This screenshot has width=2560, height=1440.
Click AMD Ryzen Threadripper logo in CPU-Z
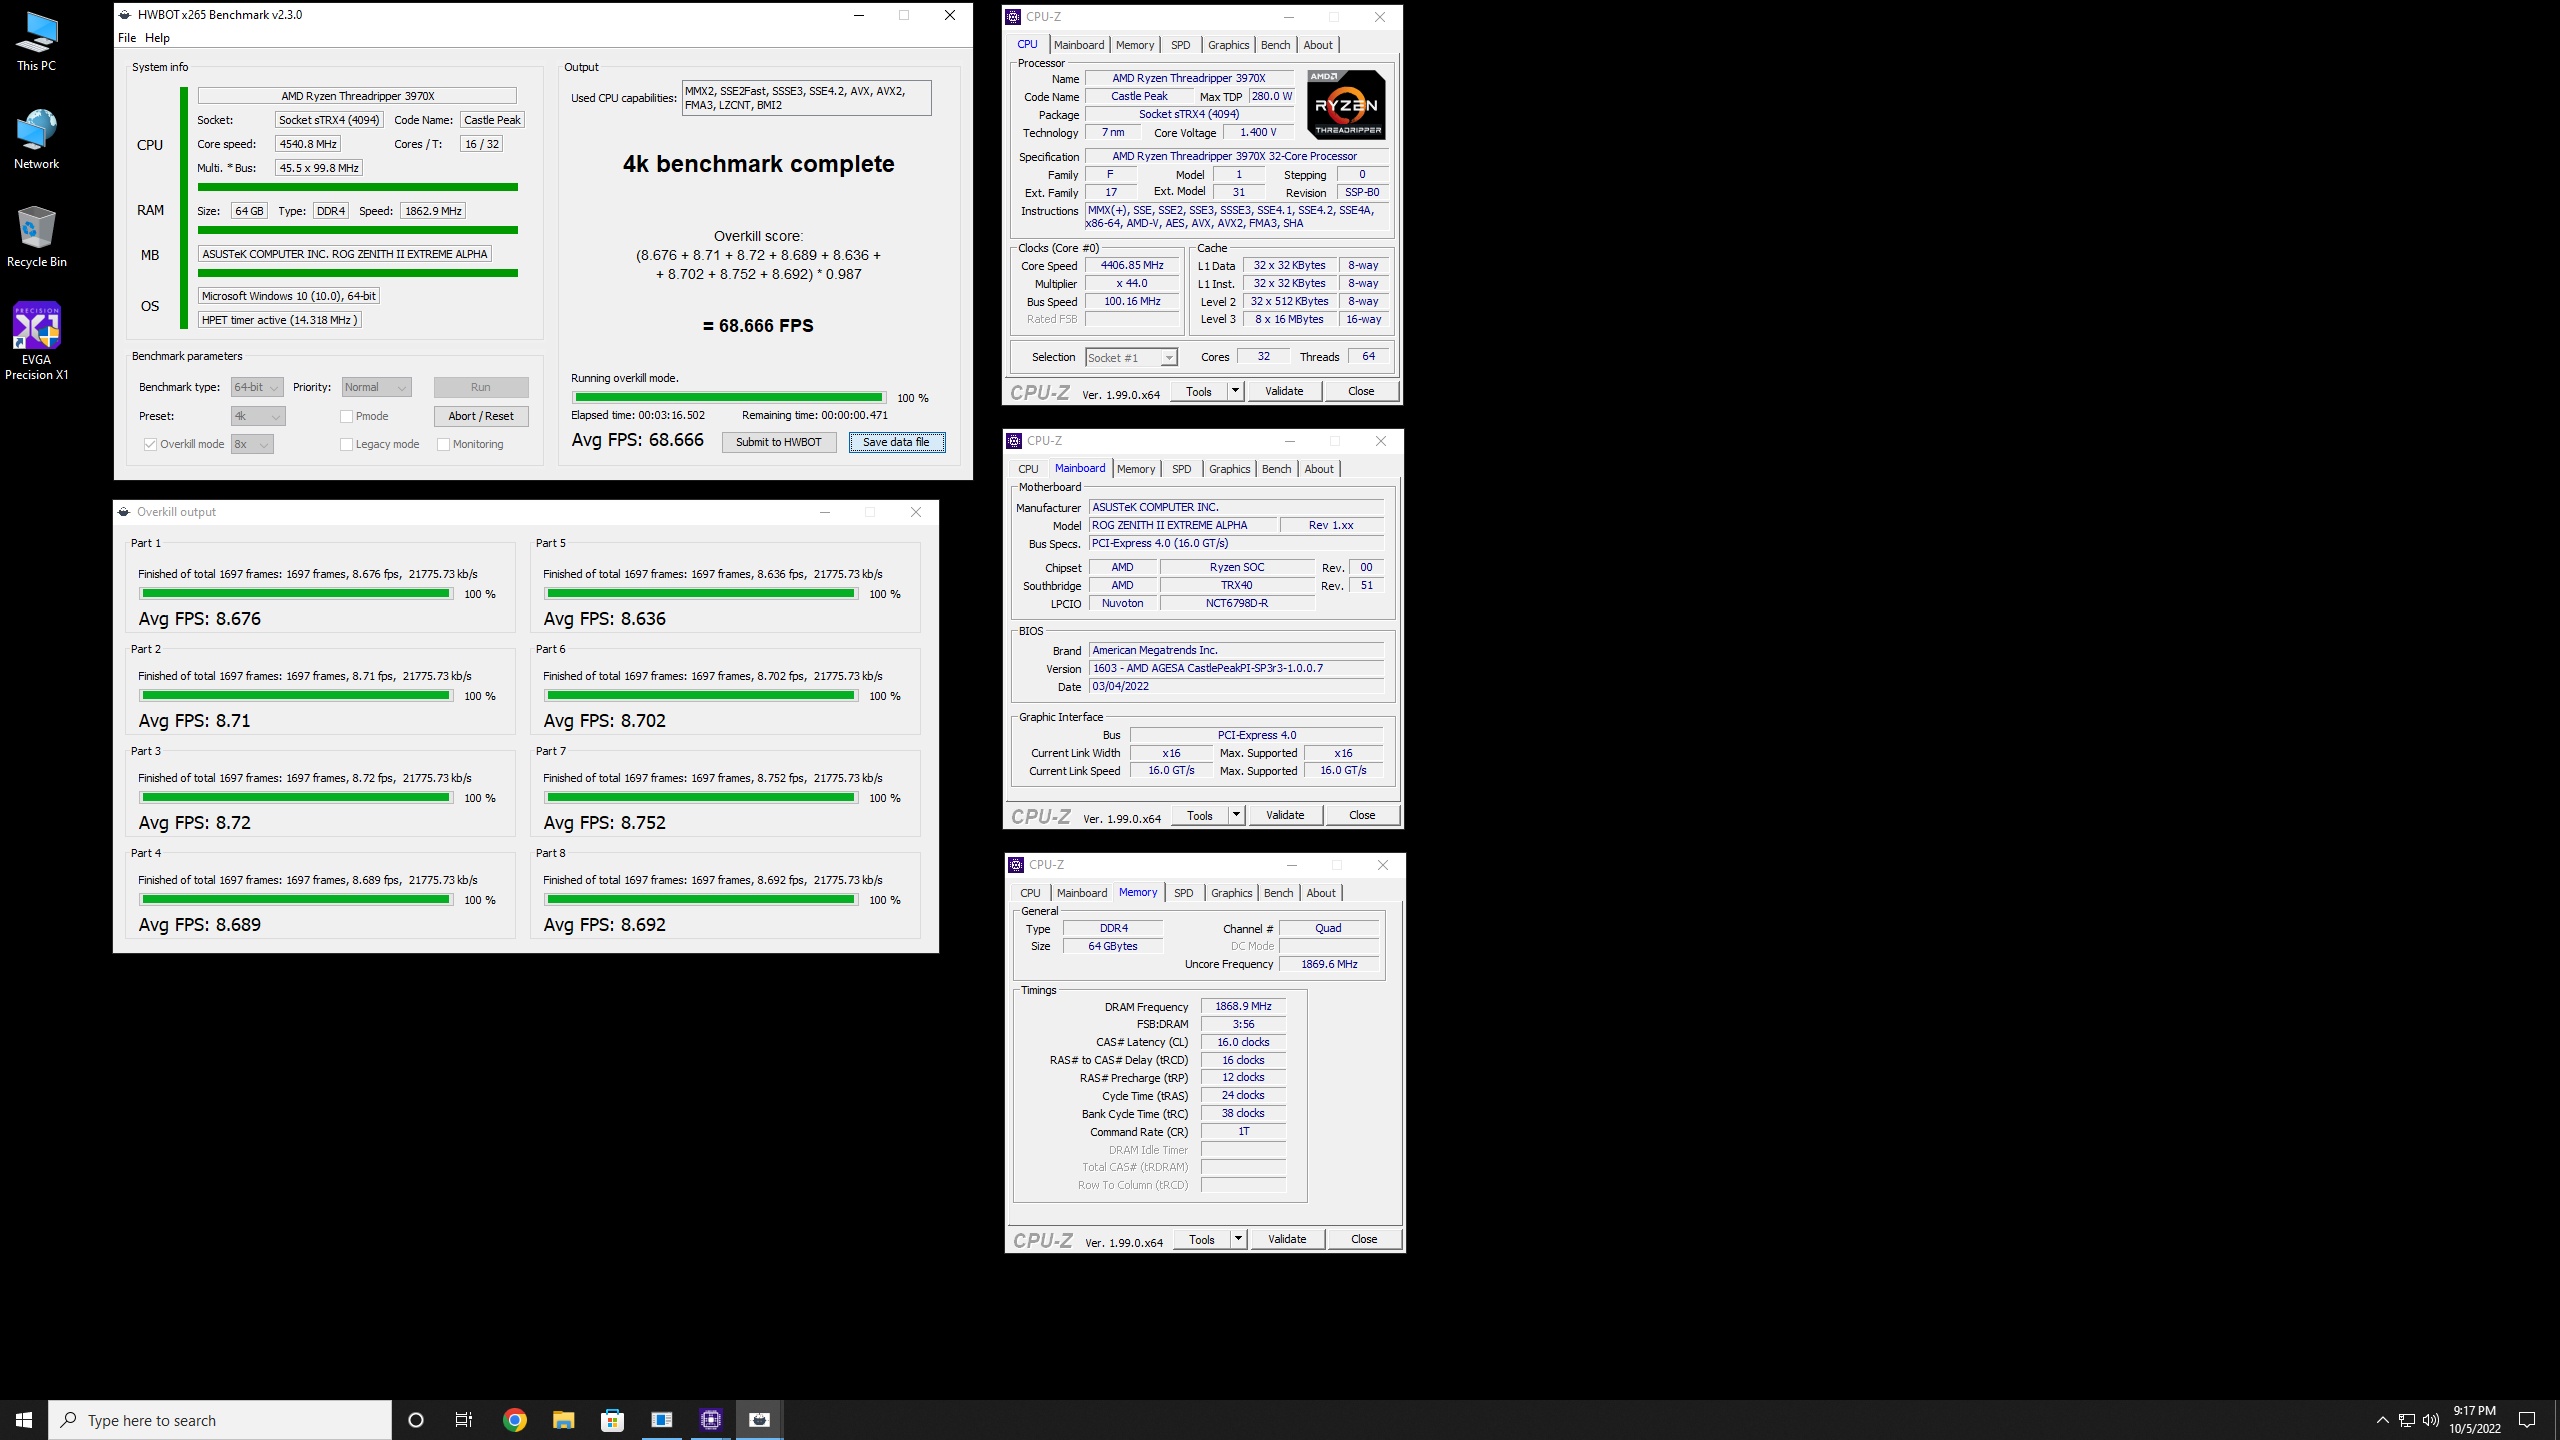[1346, 104]
